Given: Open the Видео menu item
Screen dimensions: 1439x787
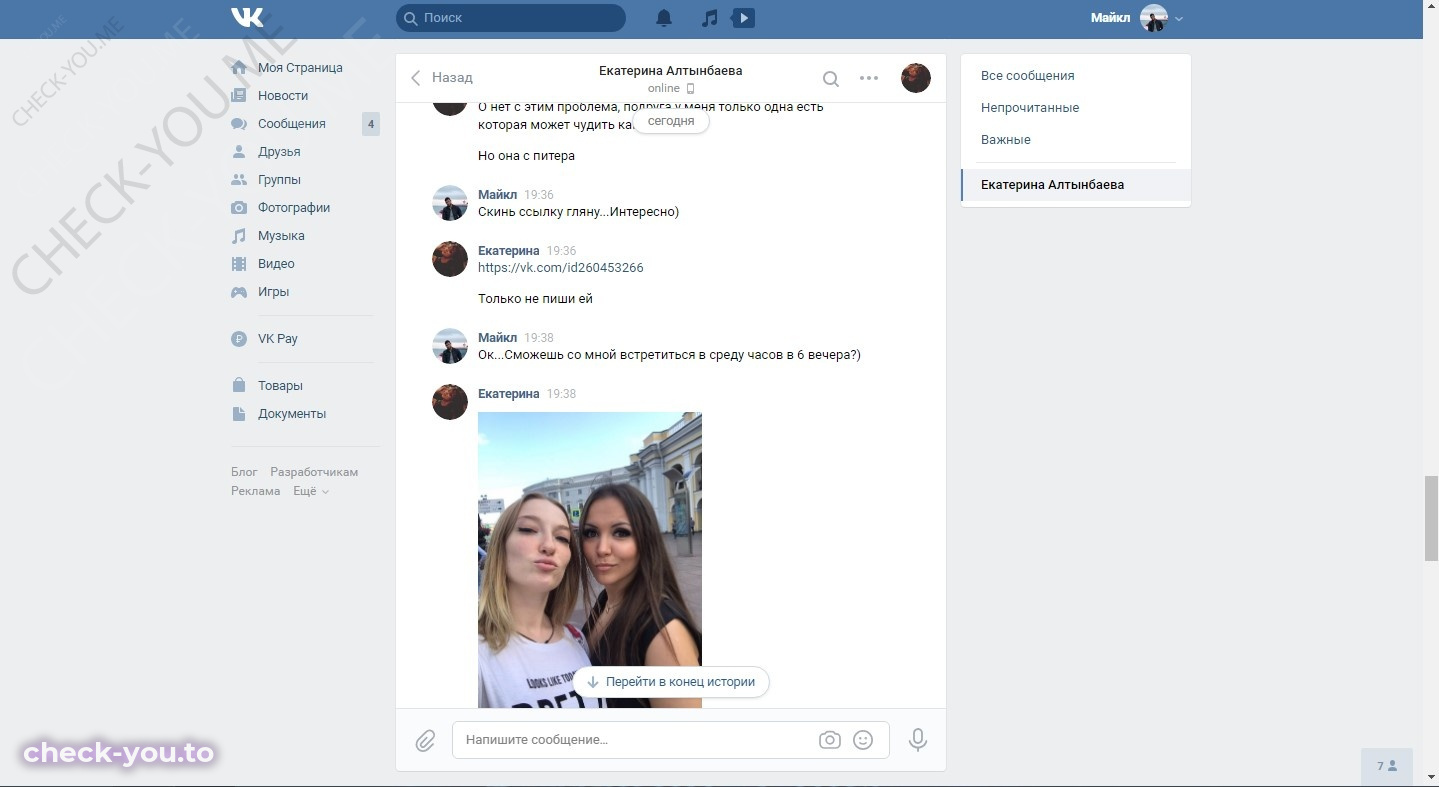Looking at the screenshot, I should click(276, 264).
